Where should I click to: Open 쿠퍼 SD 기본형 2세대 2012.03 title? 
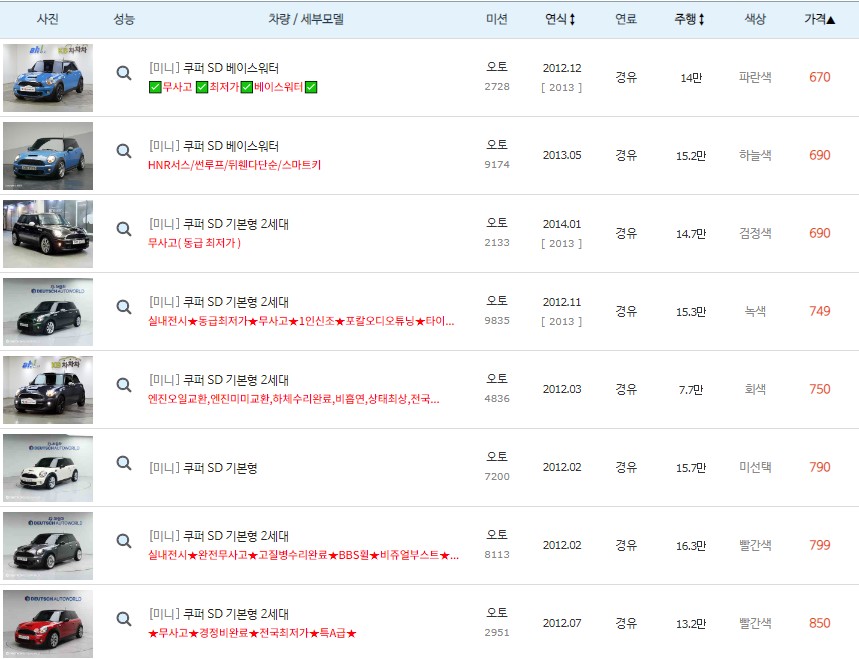(219, 380)
